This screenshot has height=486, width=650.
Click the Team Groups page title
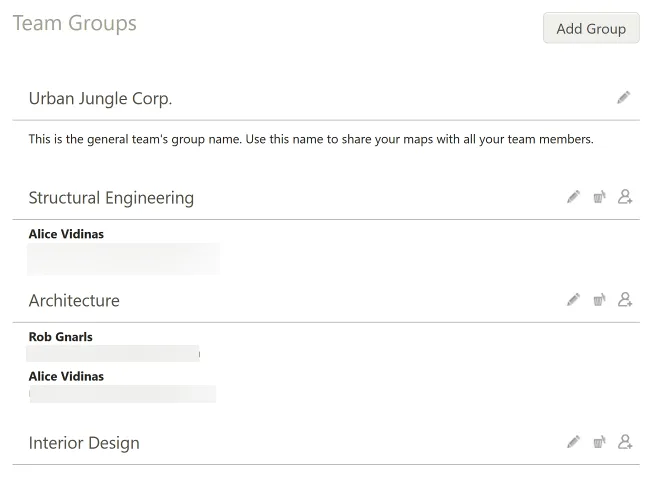[x=74, y=24]
